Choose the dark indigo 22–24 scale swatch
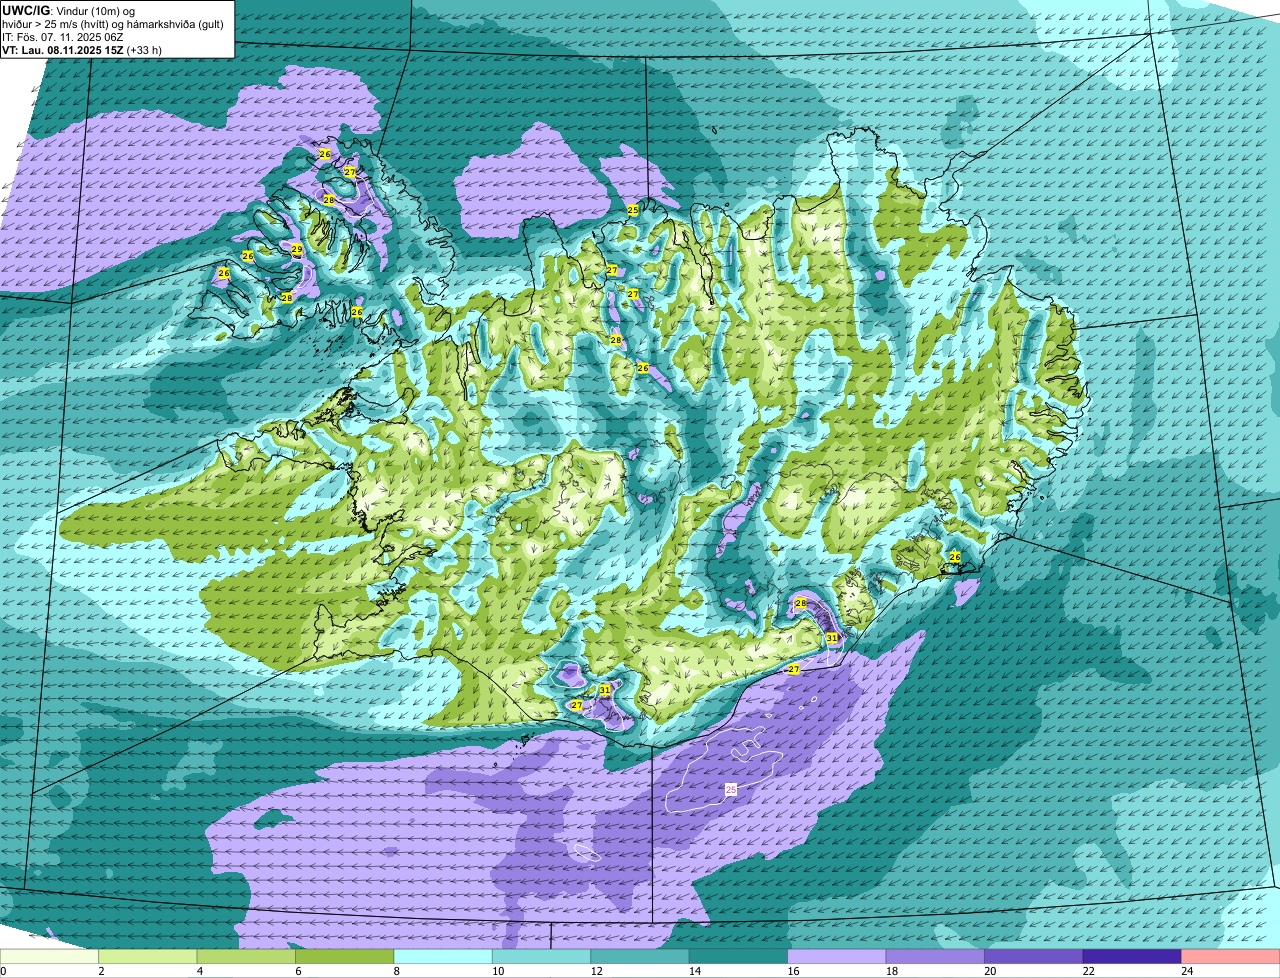The width and height of the screenshot is (1280, 978). tap(1133, 957)
